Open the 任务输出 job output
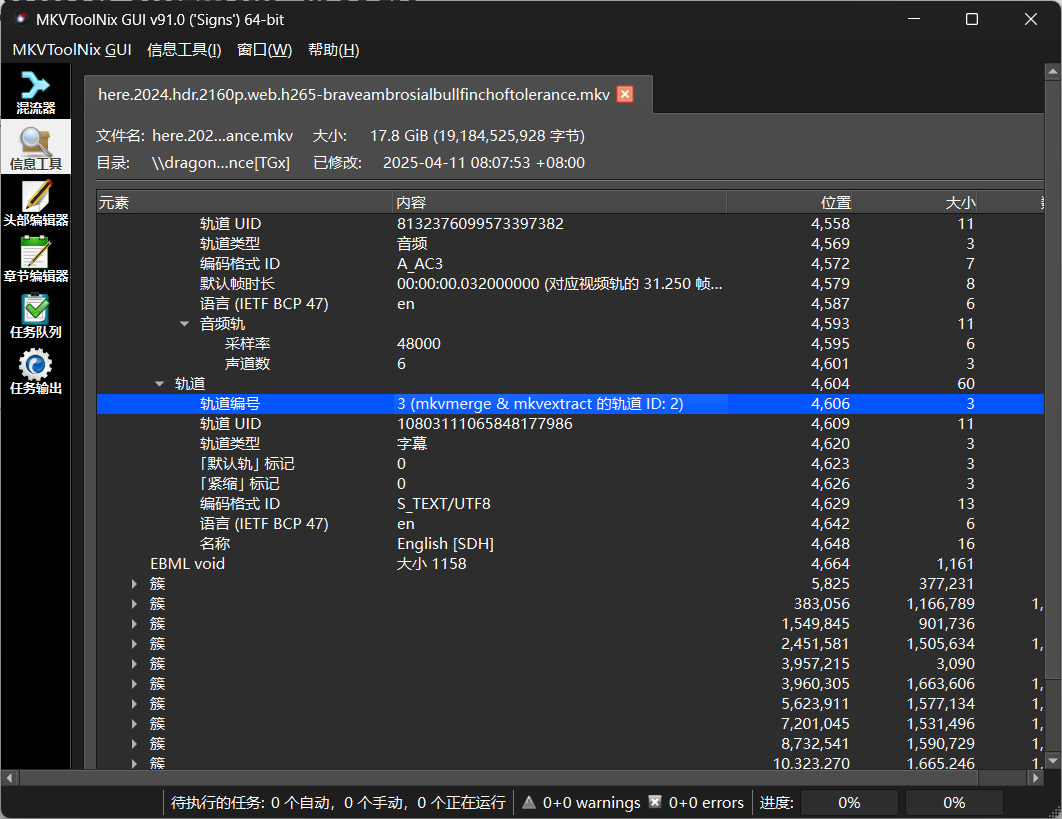The height and width of the screenshot is (819, 1062). (x=35, y=372)
